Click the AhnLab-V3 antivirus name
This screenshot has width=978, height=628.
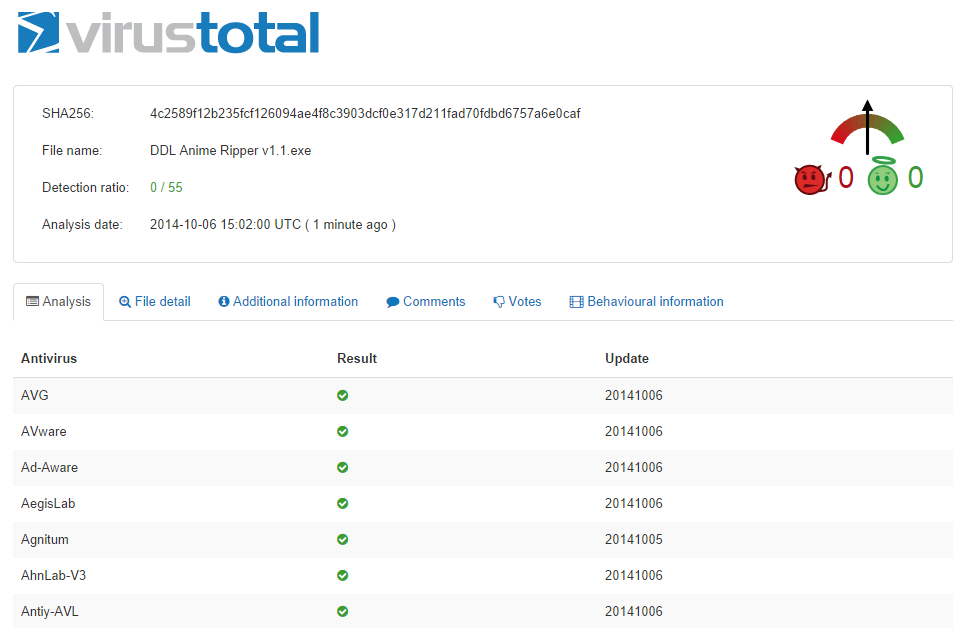click(54, 576)
